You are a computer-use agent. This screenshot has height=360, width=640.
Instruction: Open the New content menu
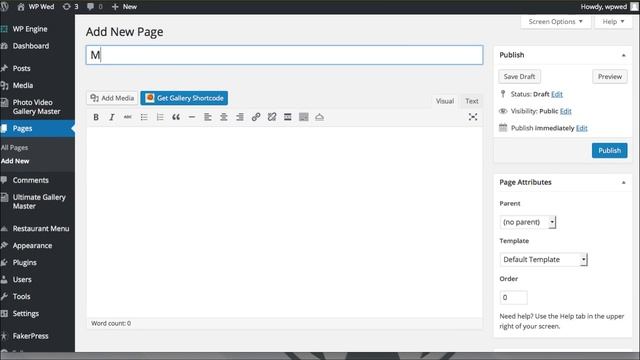124,7
